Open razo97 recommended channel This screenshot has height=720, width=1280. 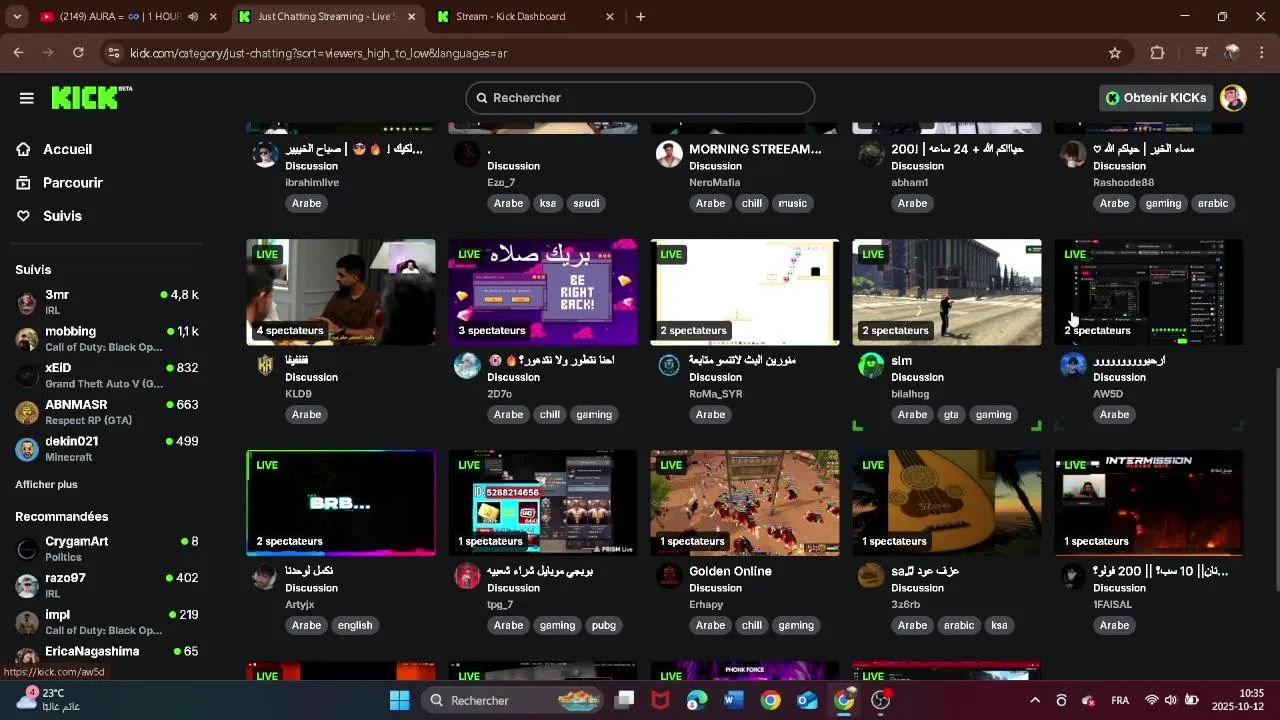(x=107, y=585)
